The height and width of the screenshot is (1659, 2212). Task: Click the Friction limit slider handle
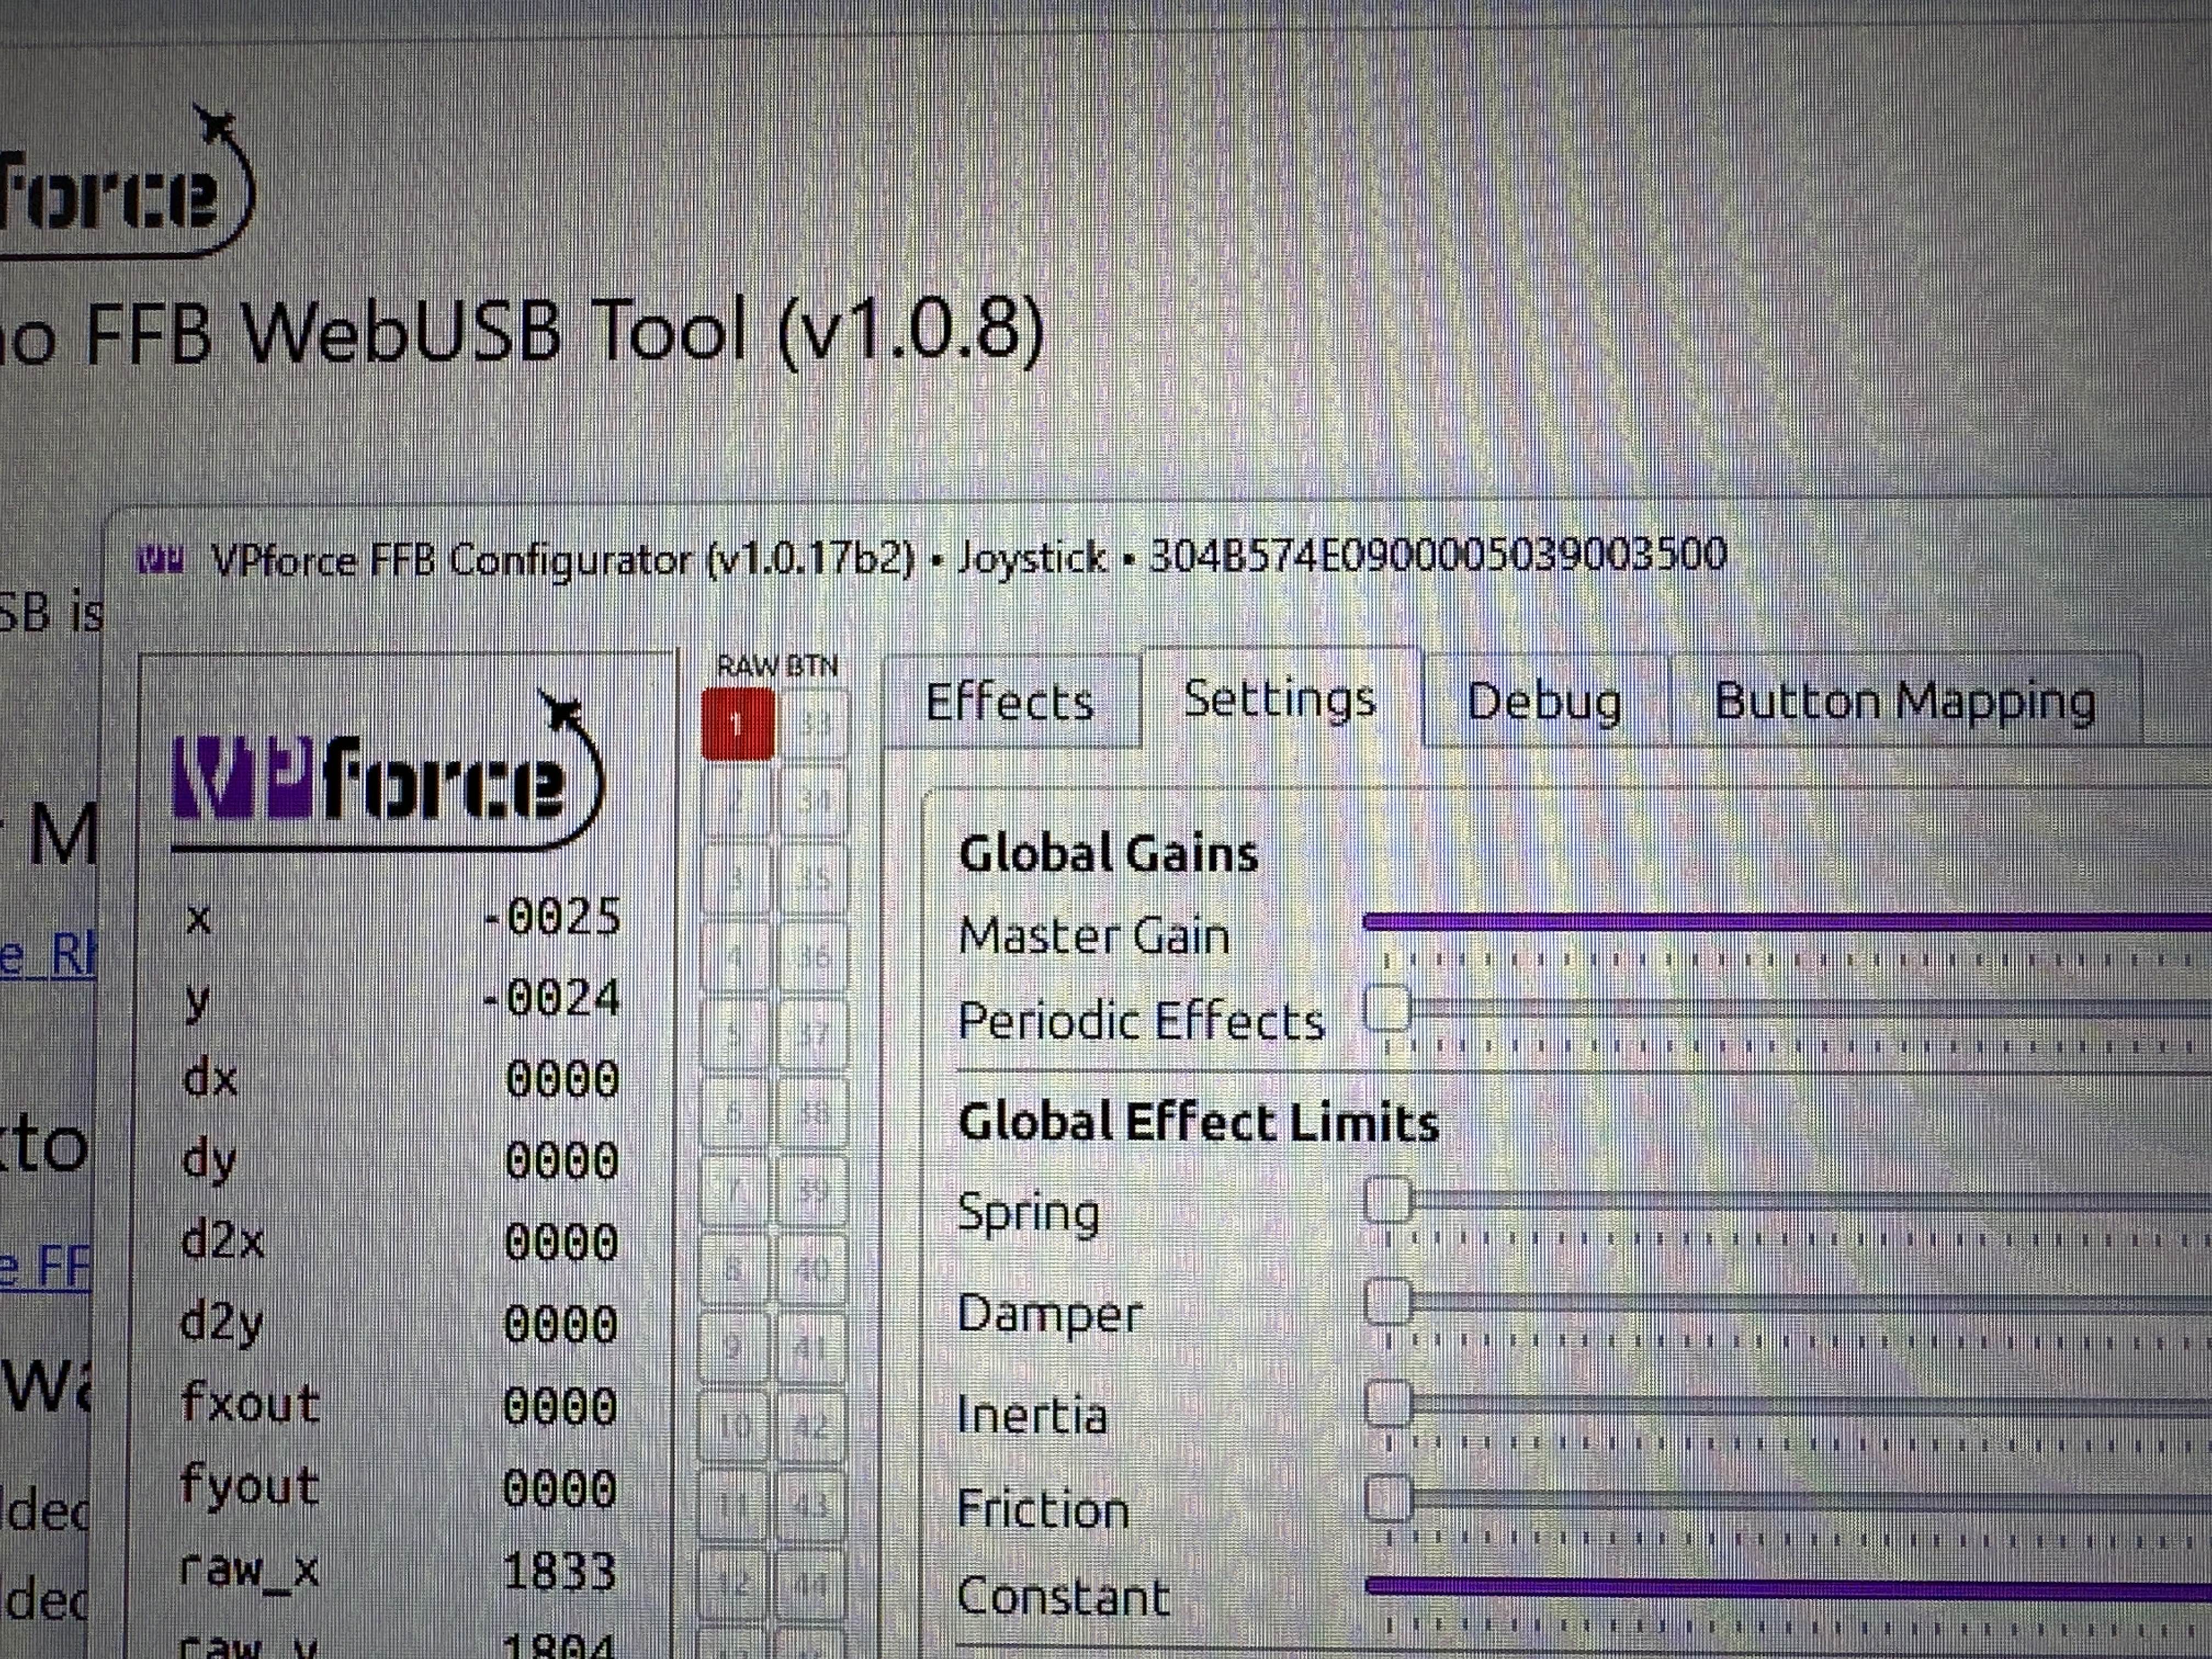pos(1388,1497)
